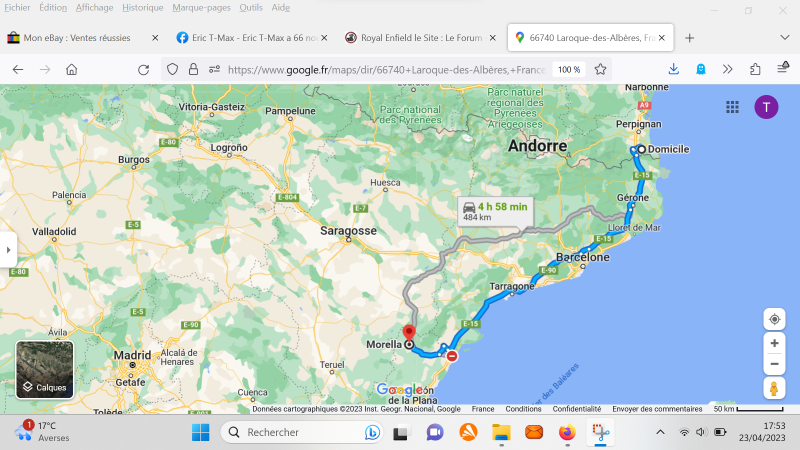Show hidden system tray icons
The height and width of the screenshot is (450, 800).
pos(660,432)
